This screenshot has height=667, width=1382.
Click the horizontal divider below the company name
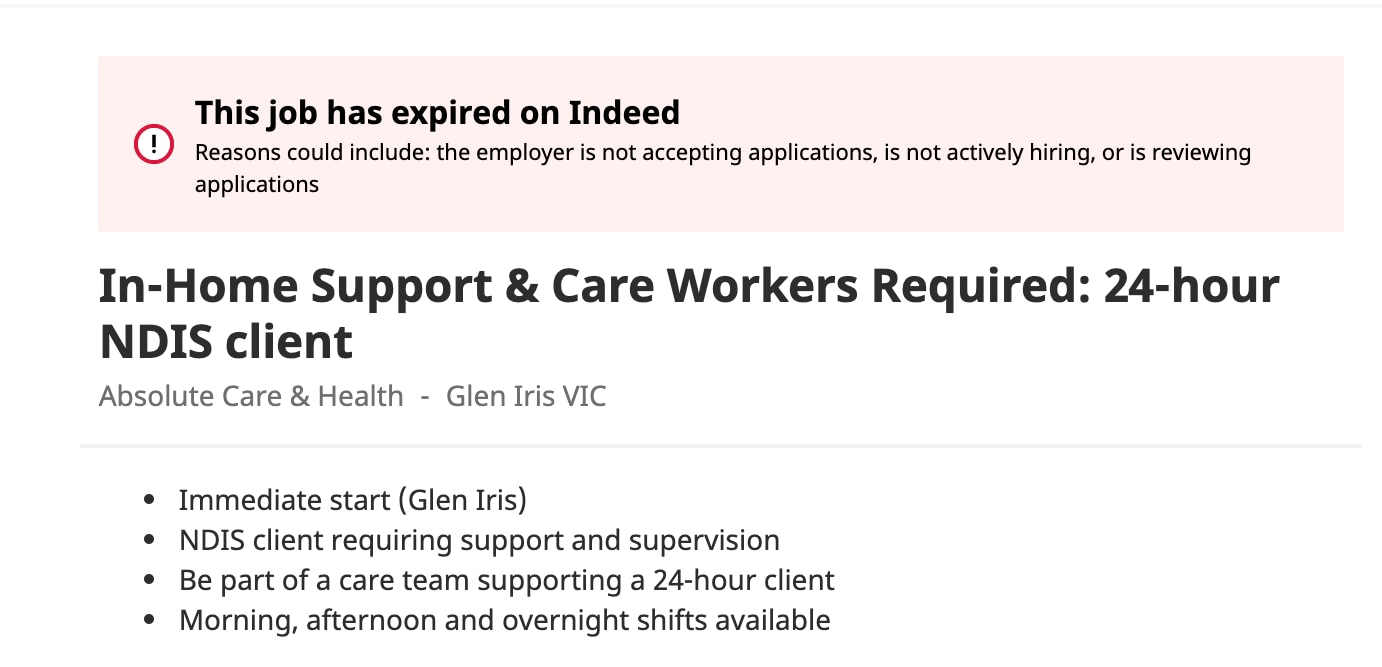720,445
